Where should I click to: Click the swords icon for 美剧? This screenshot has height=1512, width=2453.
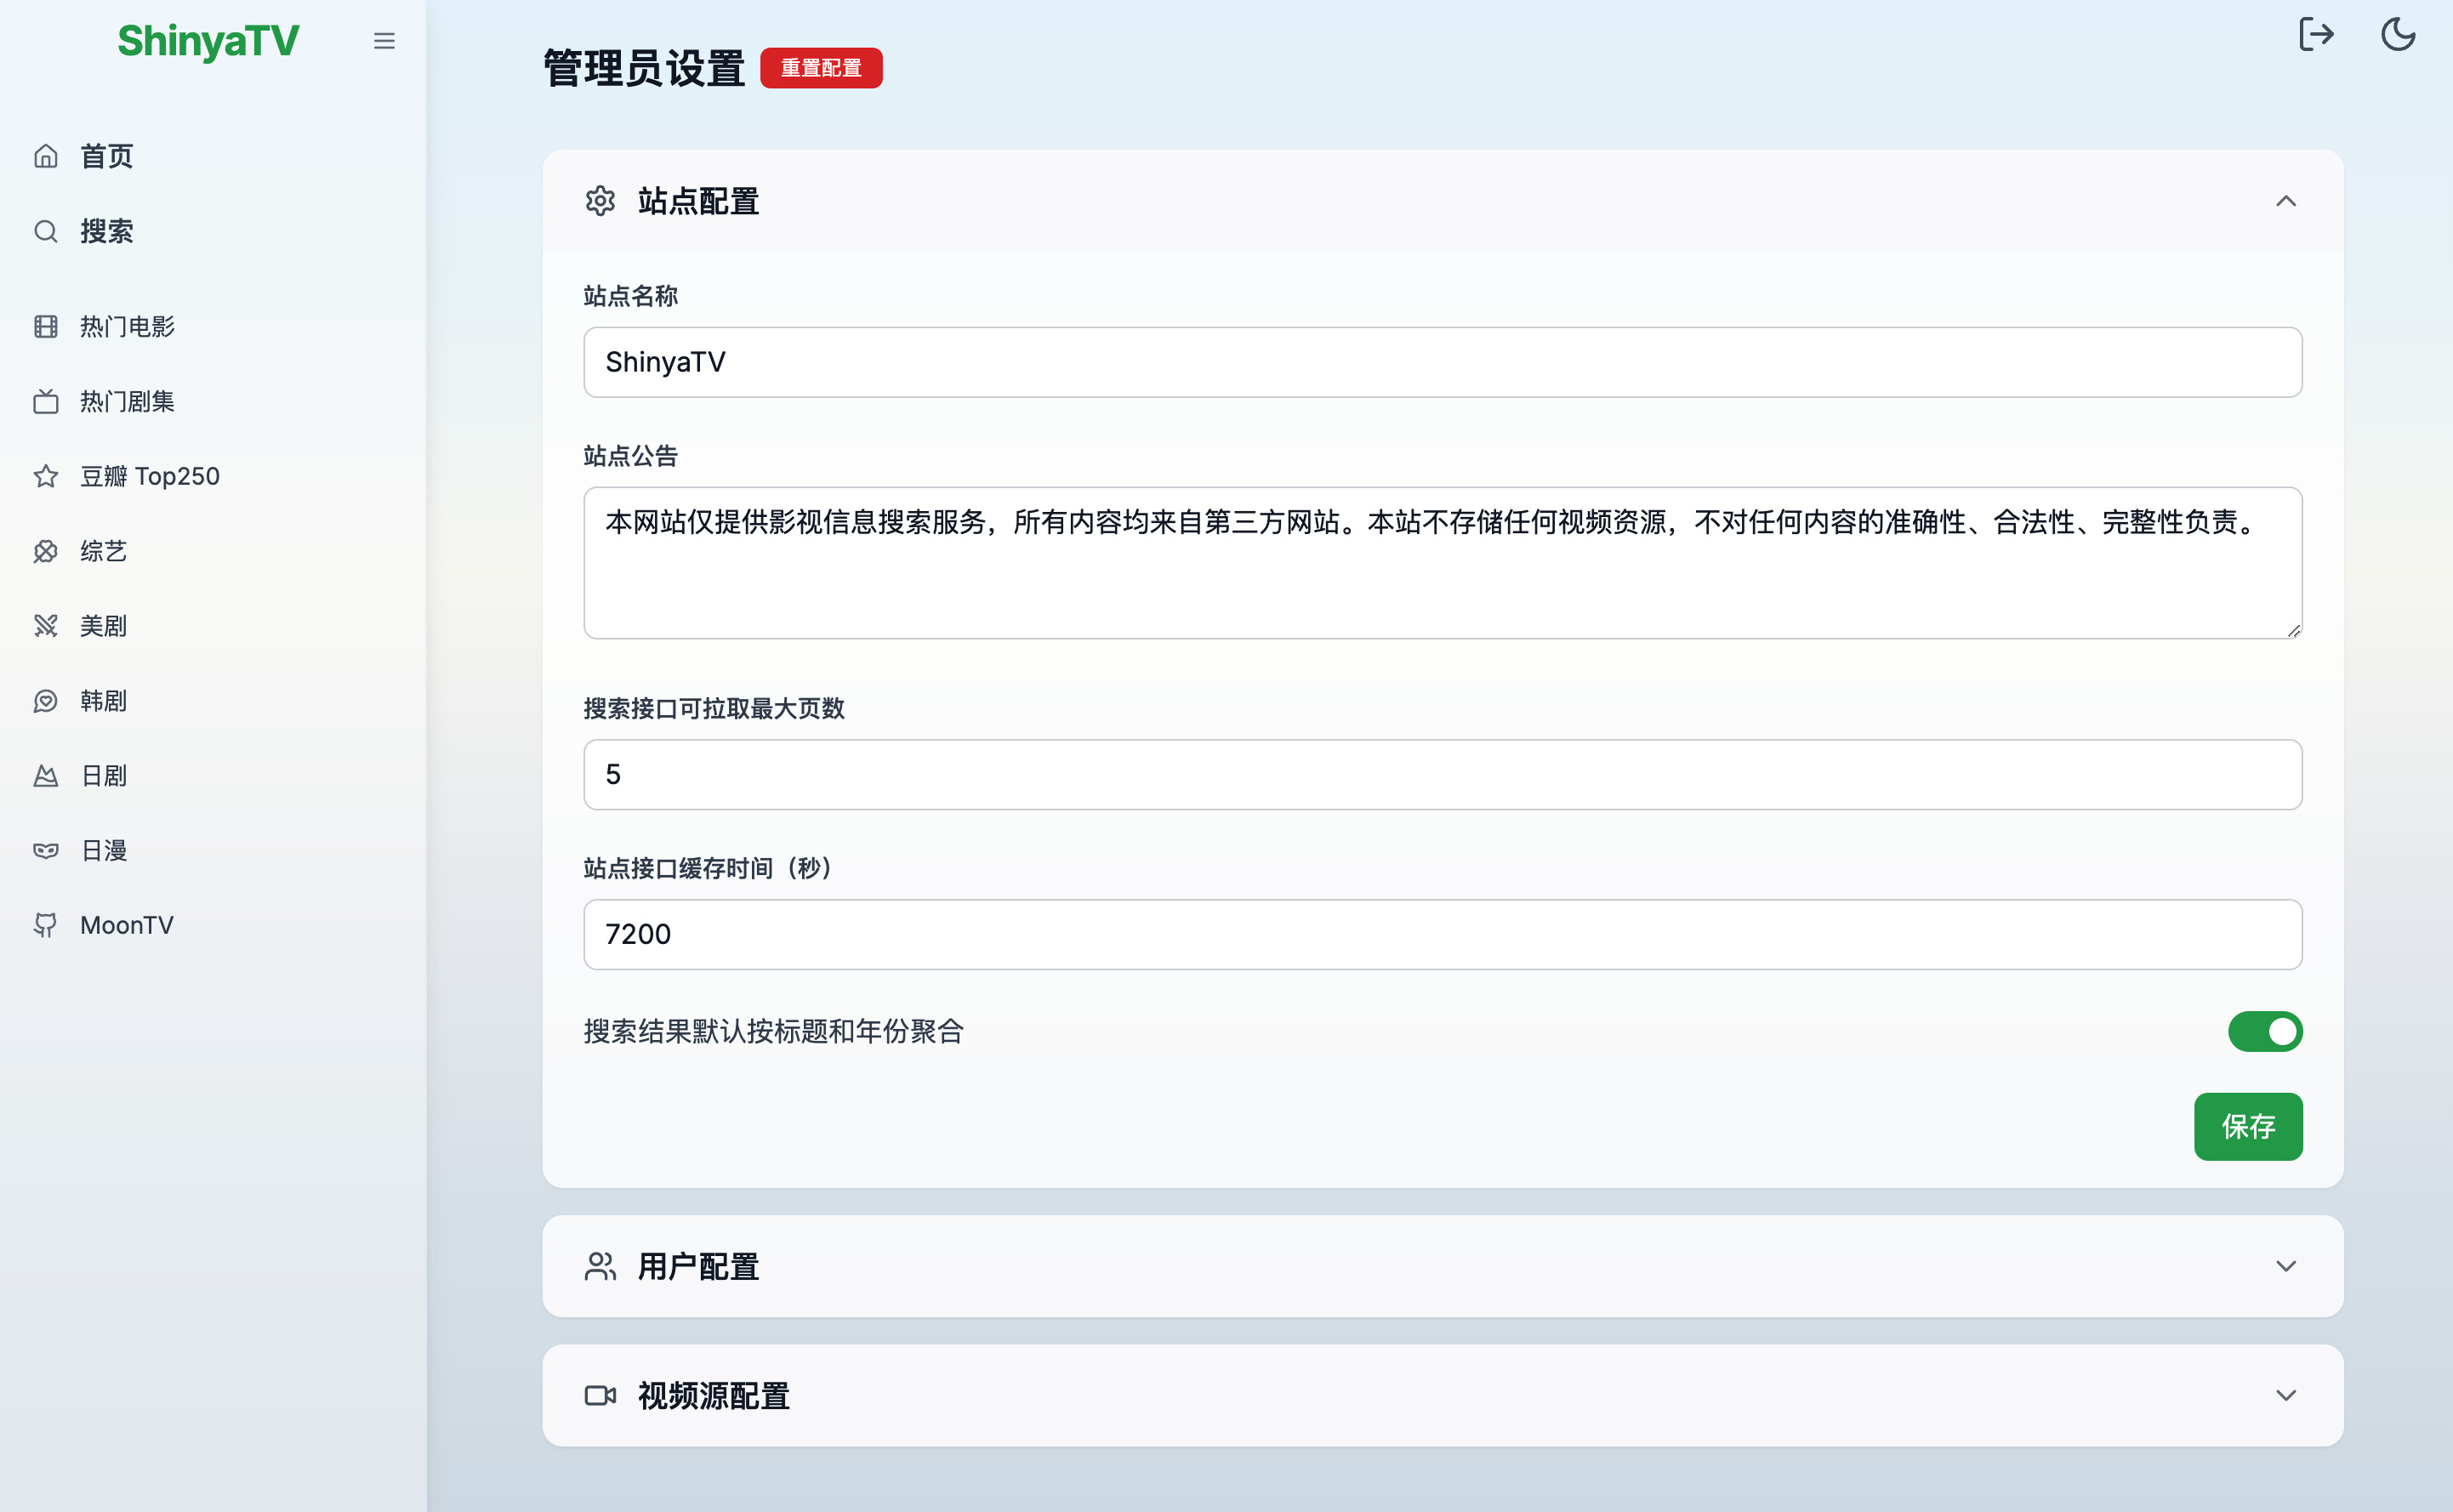(46, 626)
